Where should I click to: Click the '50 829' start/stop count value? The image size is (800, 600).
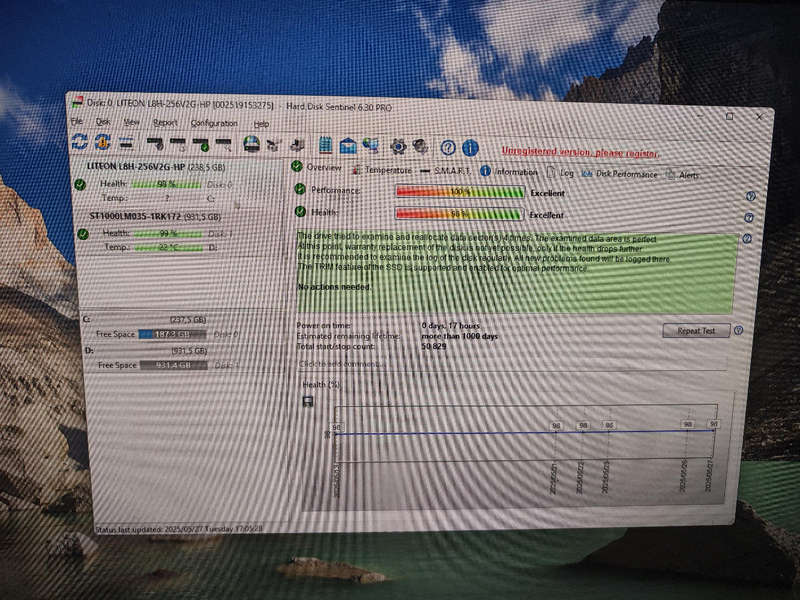pyautogui.click(x=434, y=346)
